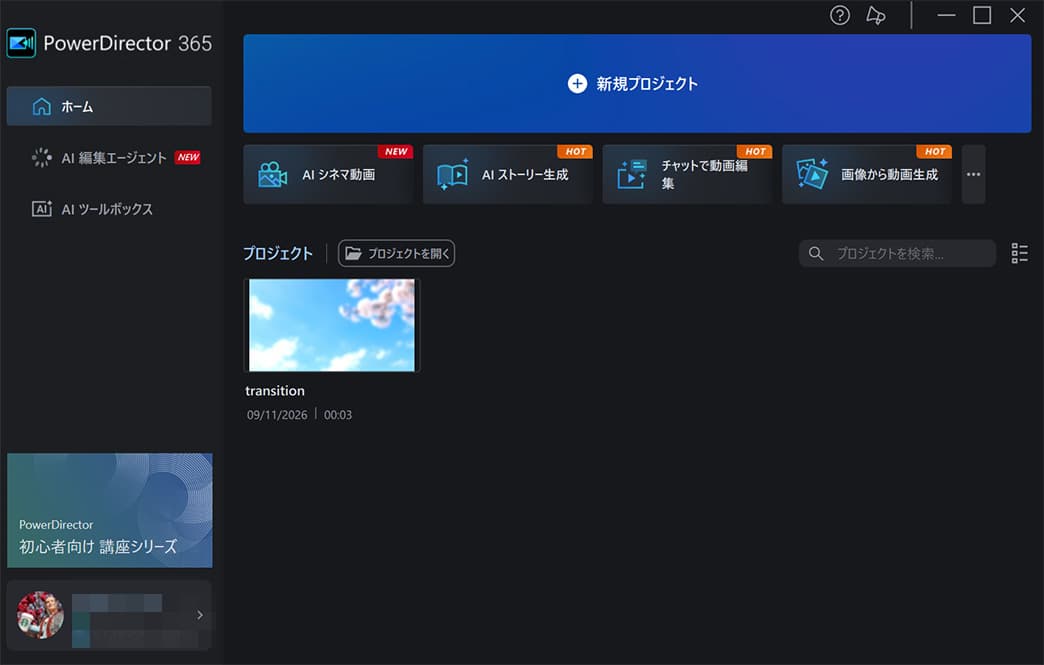This screenshot has width=1044, height=665.
Task: Open the 初心者向け 講座シリーズ banner
Action: (109, 511)
